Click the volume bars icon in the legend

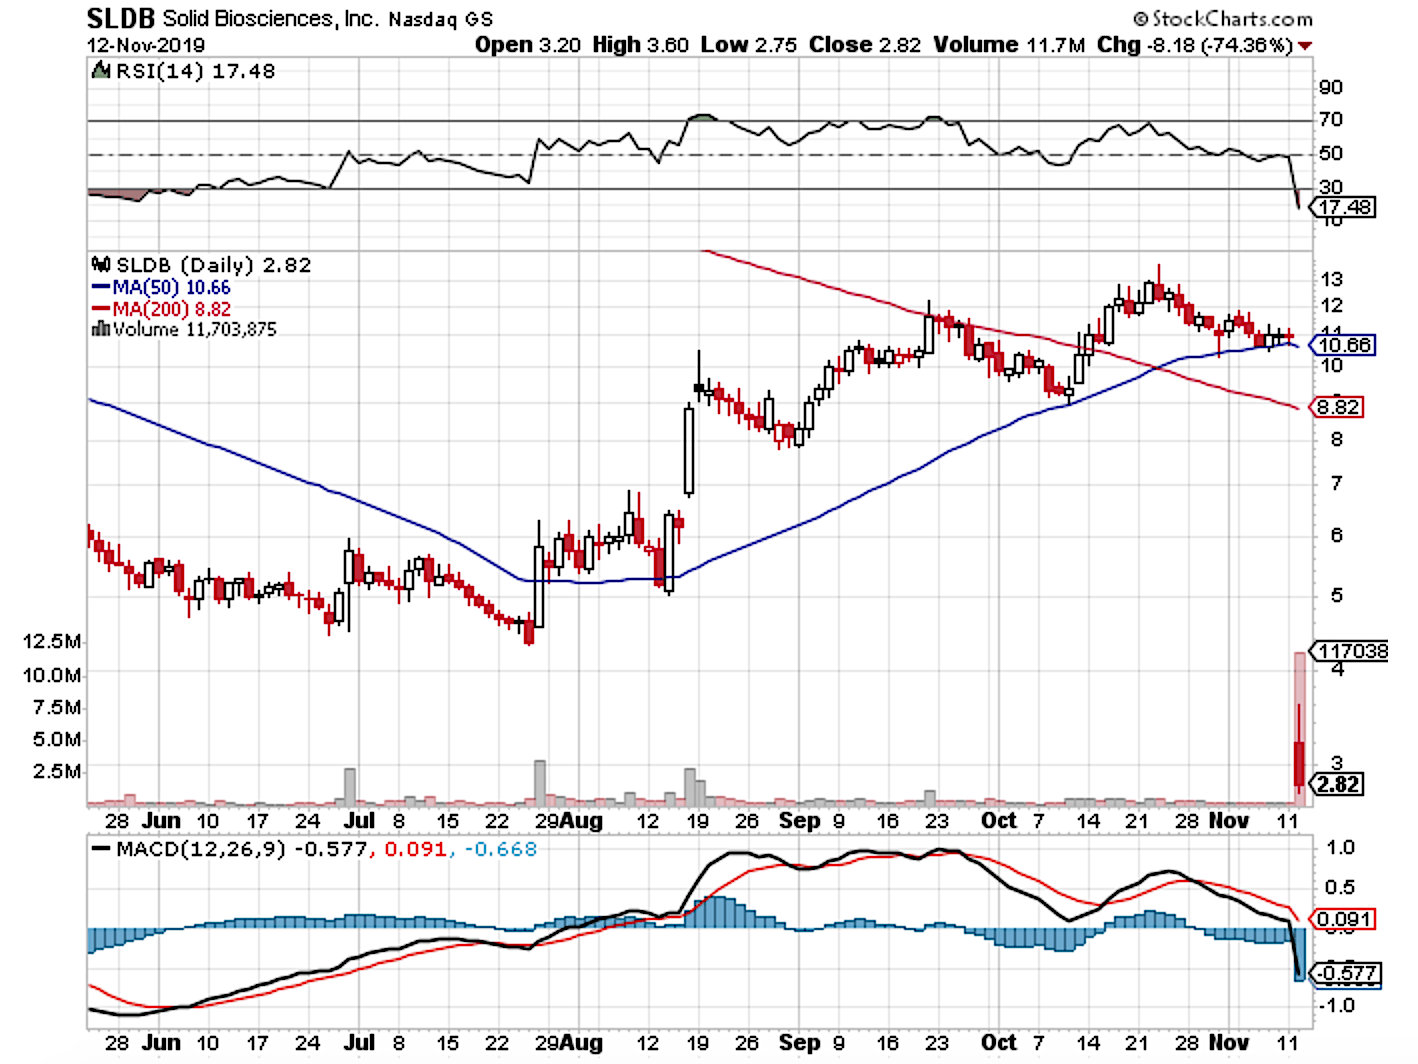(x=100, y=329)
